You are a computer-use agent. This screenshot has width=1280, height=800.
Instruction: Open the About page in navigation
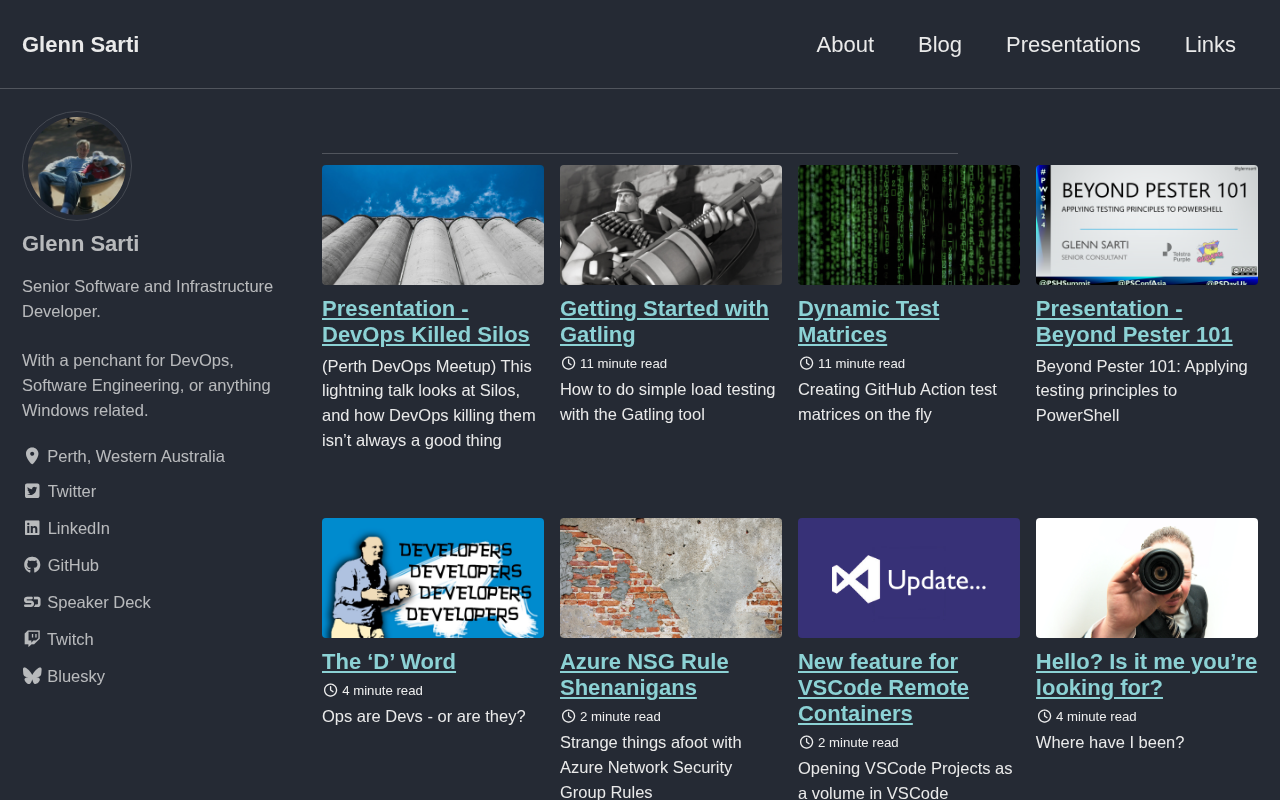(x=845, y=45)
